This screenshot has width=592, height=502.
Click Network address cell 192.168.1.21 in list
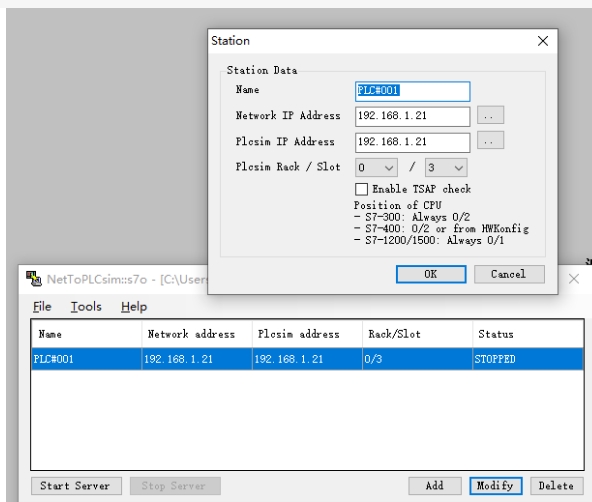click(x=197, y=359)
